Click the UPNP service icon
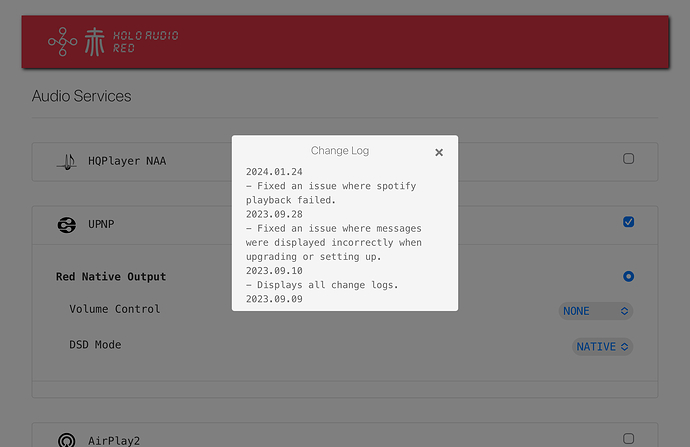690x447 pixels. [x=66, y=225]
